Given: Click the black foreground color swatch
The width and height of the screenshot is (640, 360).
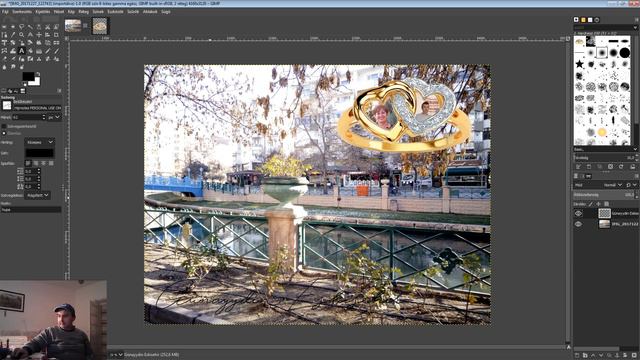Looking at the screenshot, I should pyautogui.click(x=28, y=76).
